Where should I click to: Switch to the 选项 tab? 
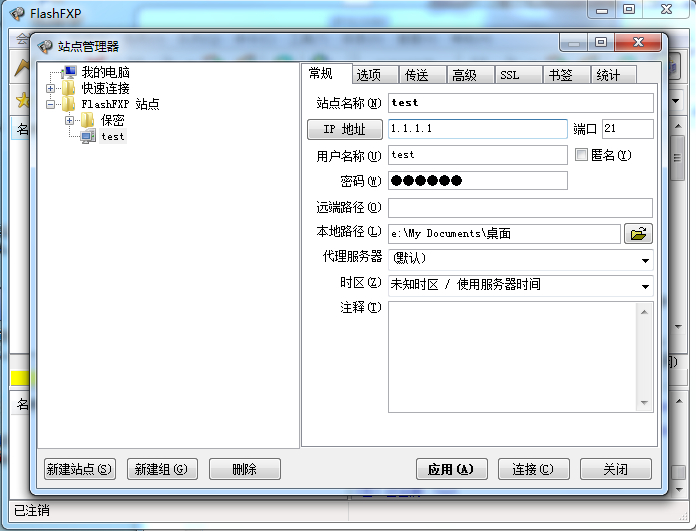[368, 75]
